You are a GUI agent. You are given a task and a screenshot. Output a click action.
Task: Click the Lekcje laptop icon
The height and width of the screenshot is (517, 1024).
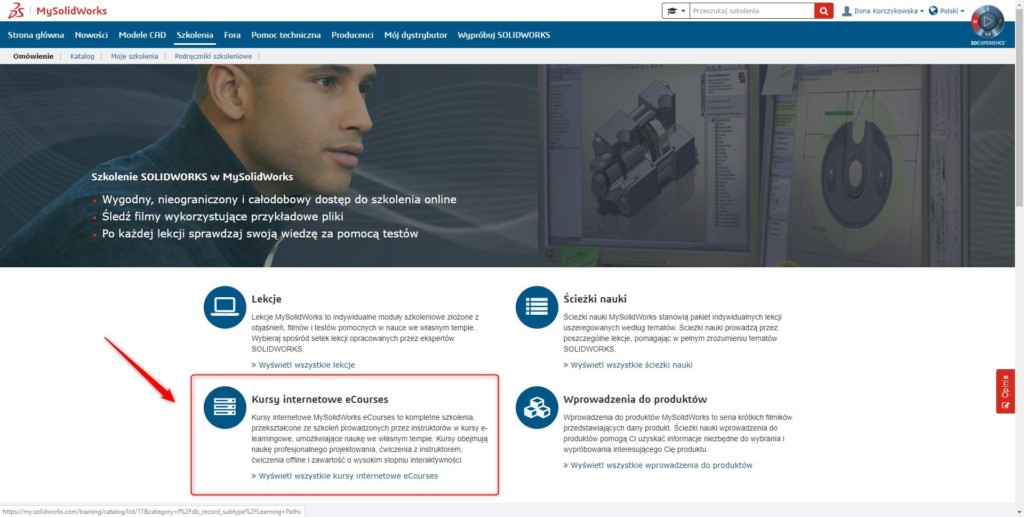(x=225, y=307)
